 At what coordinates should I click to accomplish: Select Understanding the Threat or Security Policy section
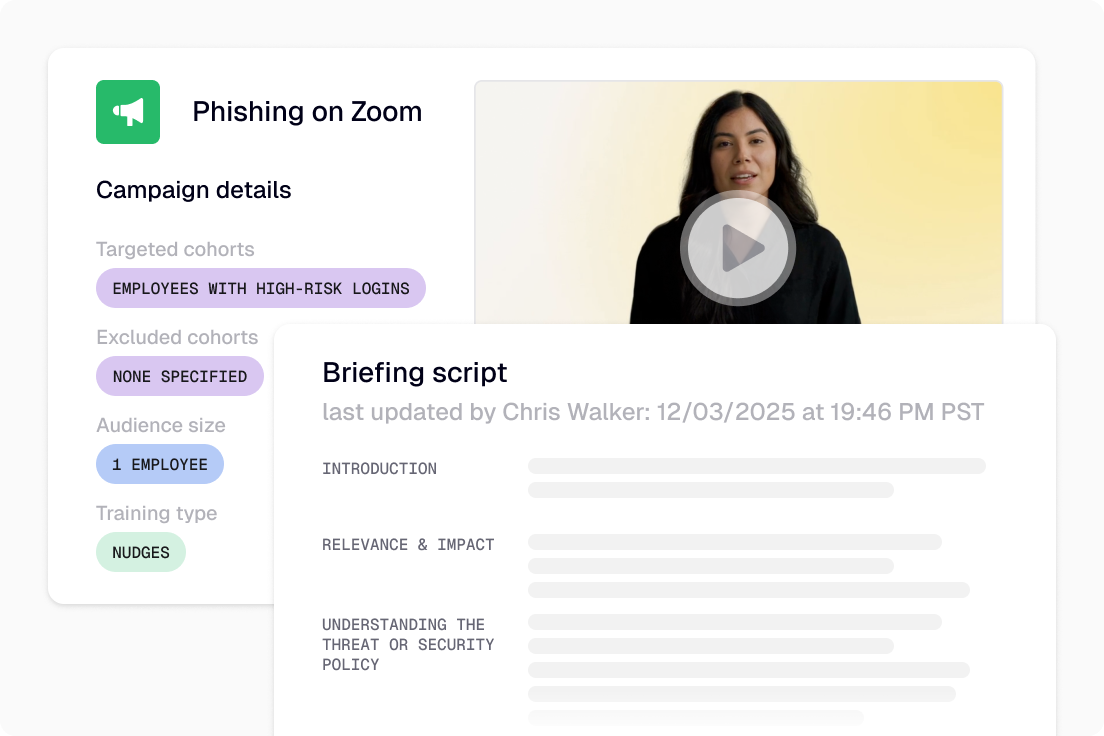408,644
